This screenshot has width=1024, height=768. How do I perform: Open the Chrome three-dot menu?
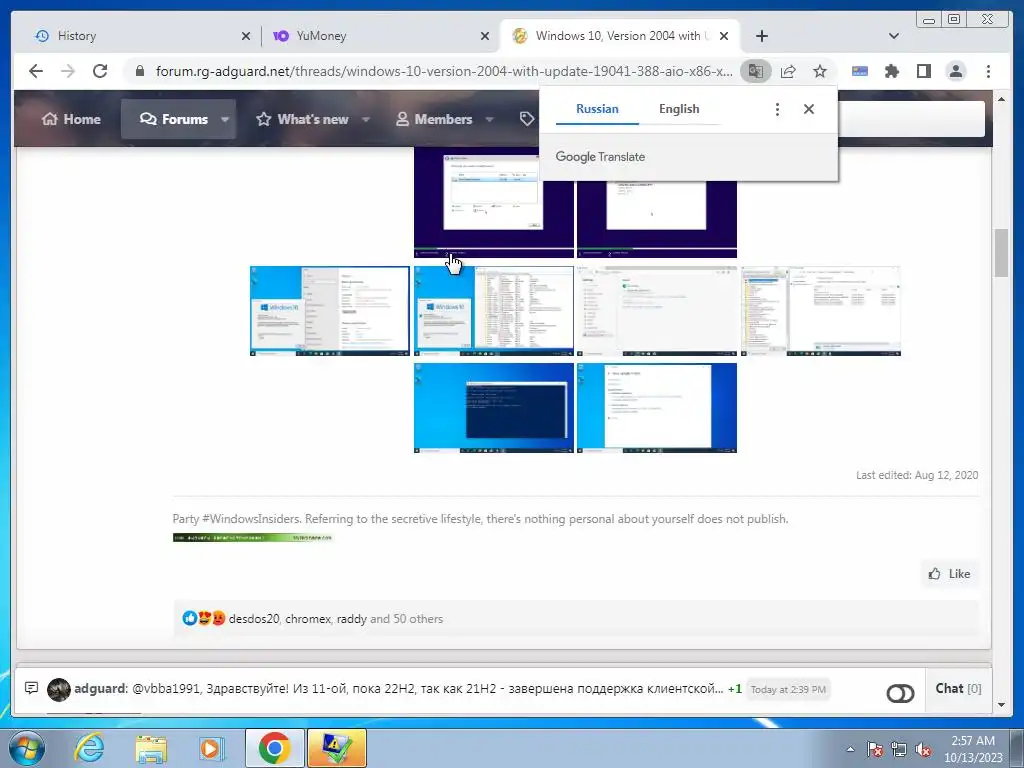coord(988,71)
